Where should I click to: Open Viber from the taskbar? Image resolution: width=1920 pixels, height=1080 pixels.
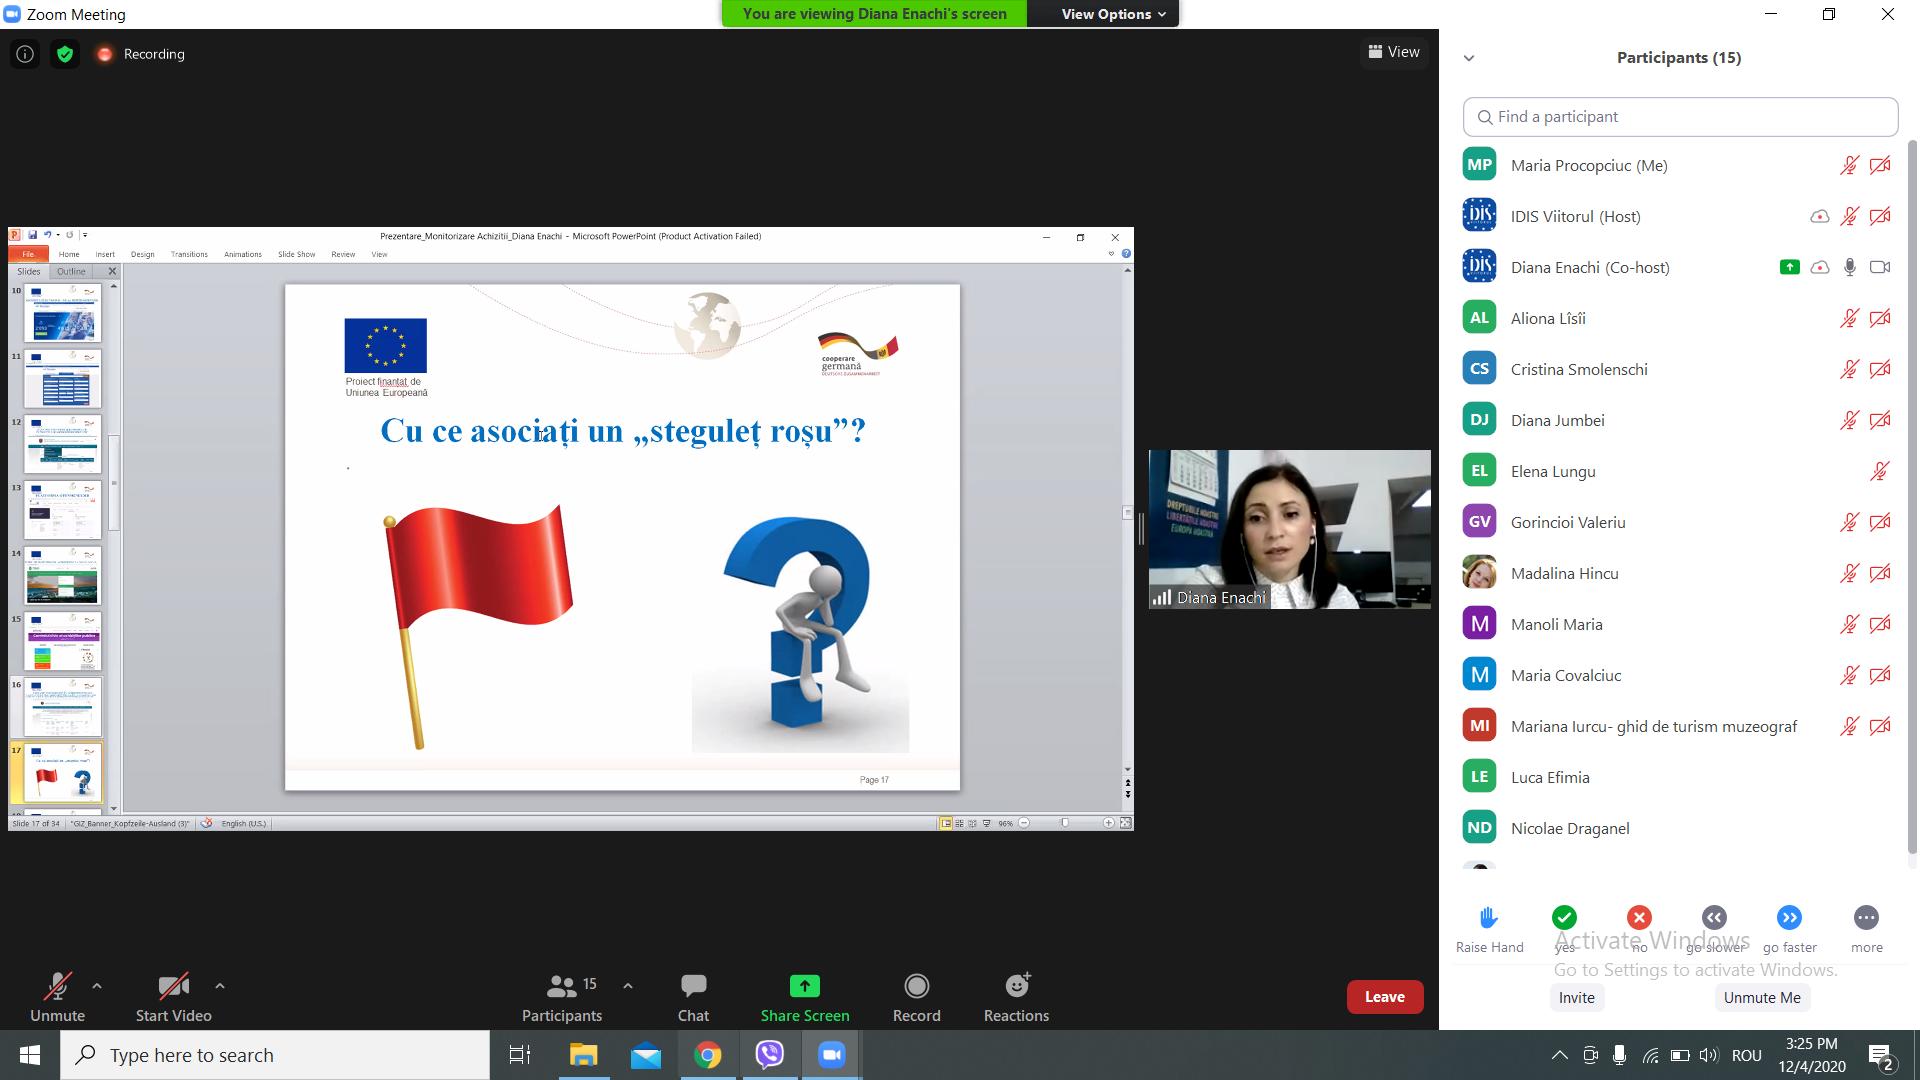(770, 1055)
